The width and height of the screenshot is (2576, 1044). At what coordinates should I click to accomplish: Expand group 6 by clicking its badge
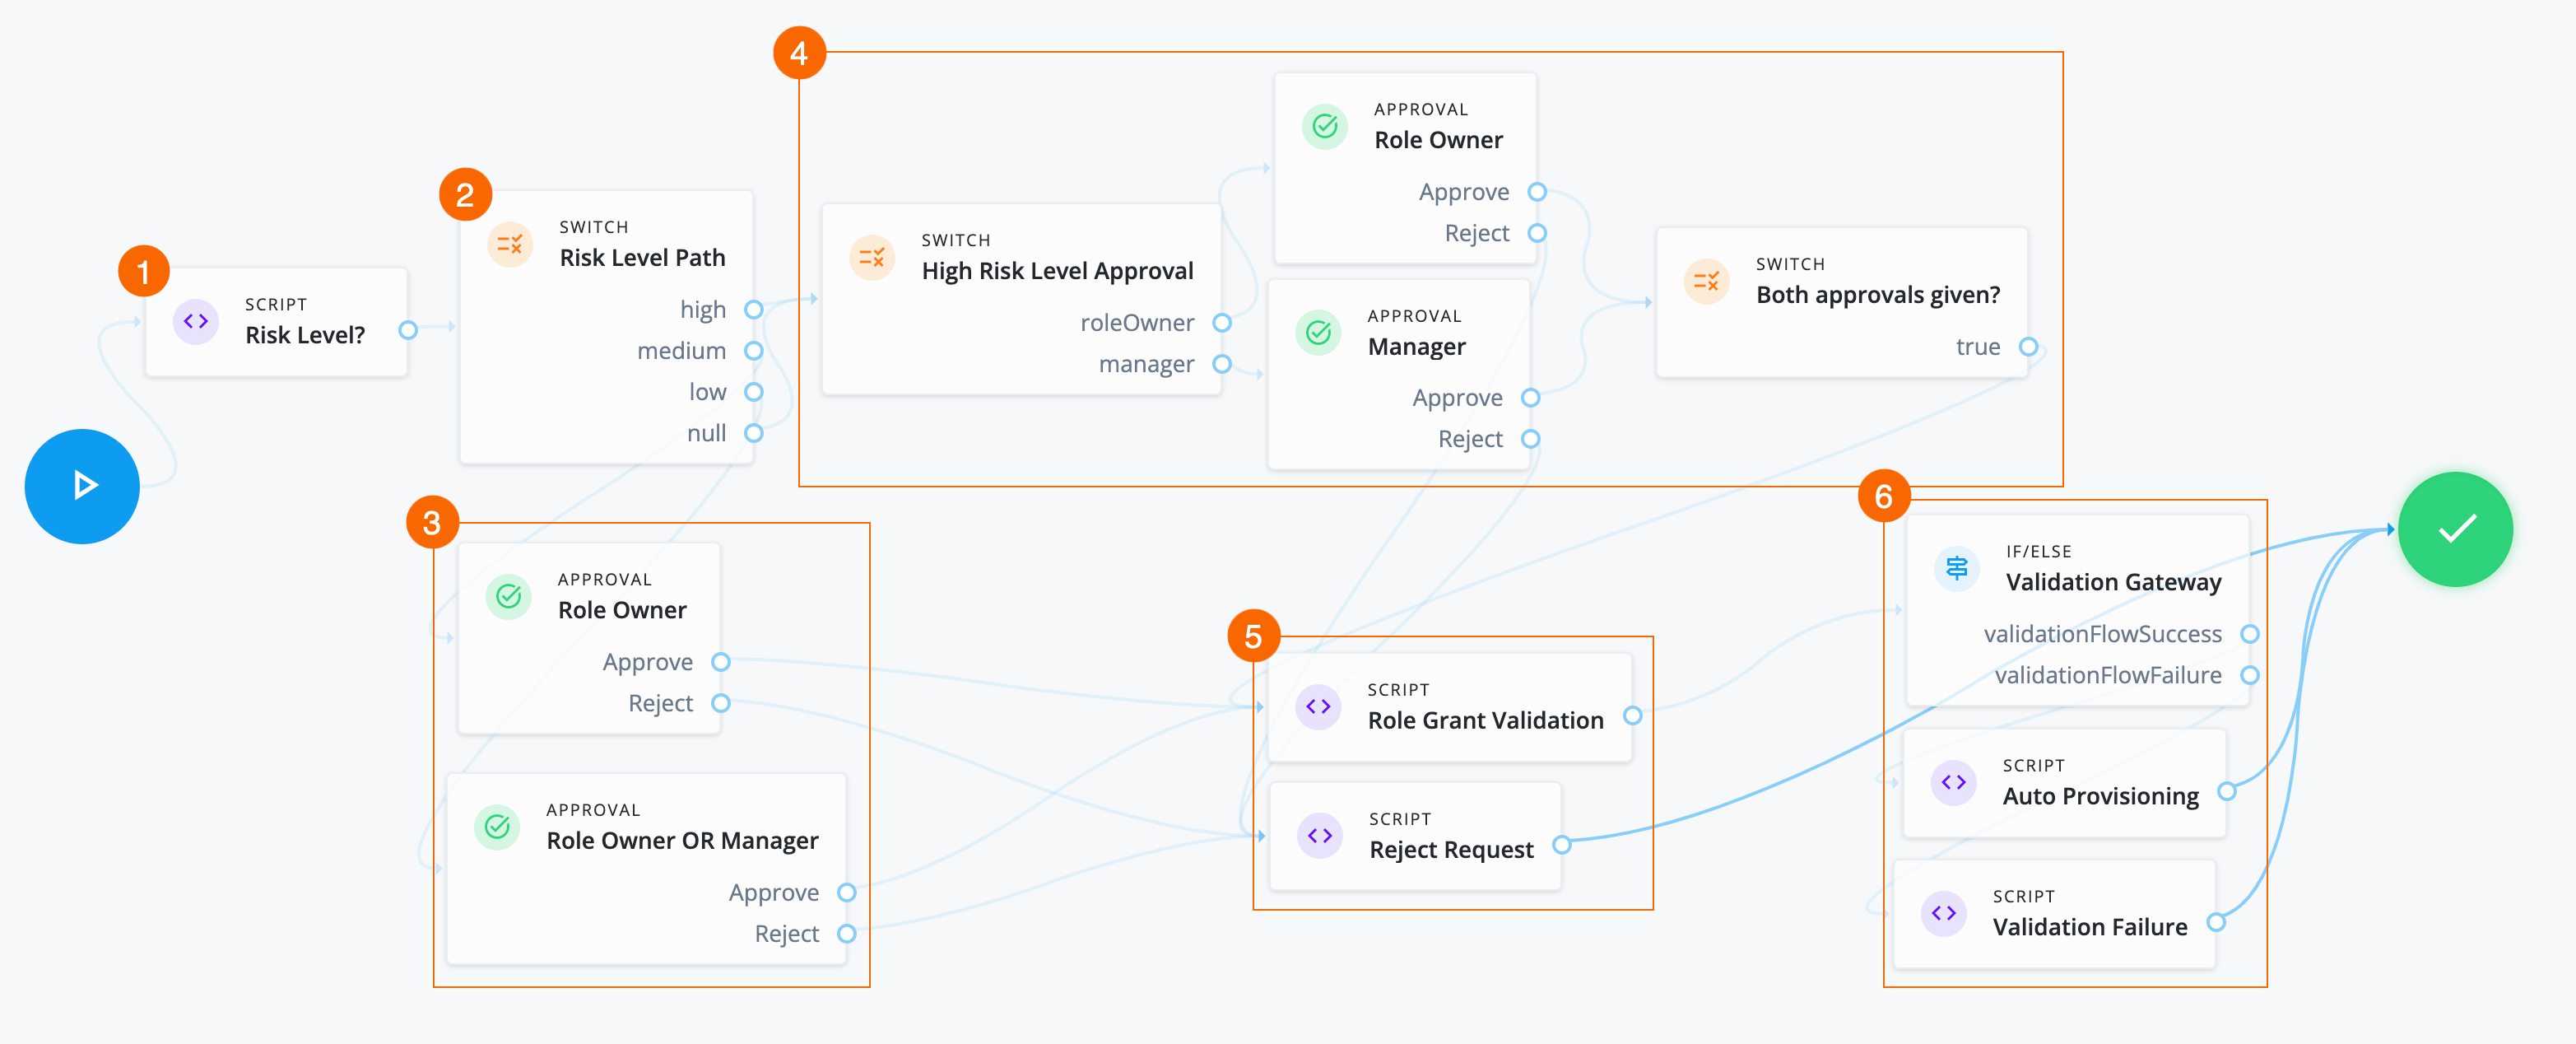click(1885, 495)
